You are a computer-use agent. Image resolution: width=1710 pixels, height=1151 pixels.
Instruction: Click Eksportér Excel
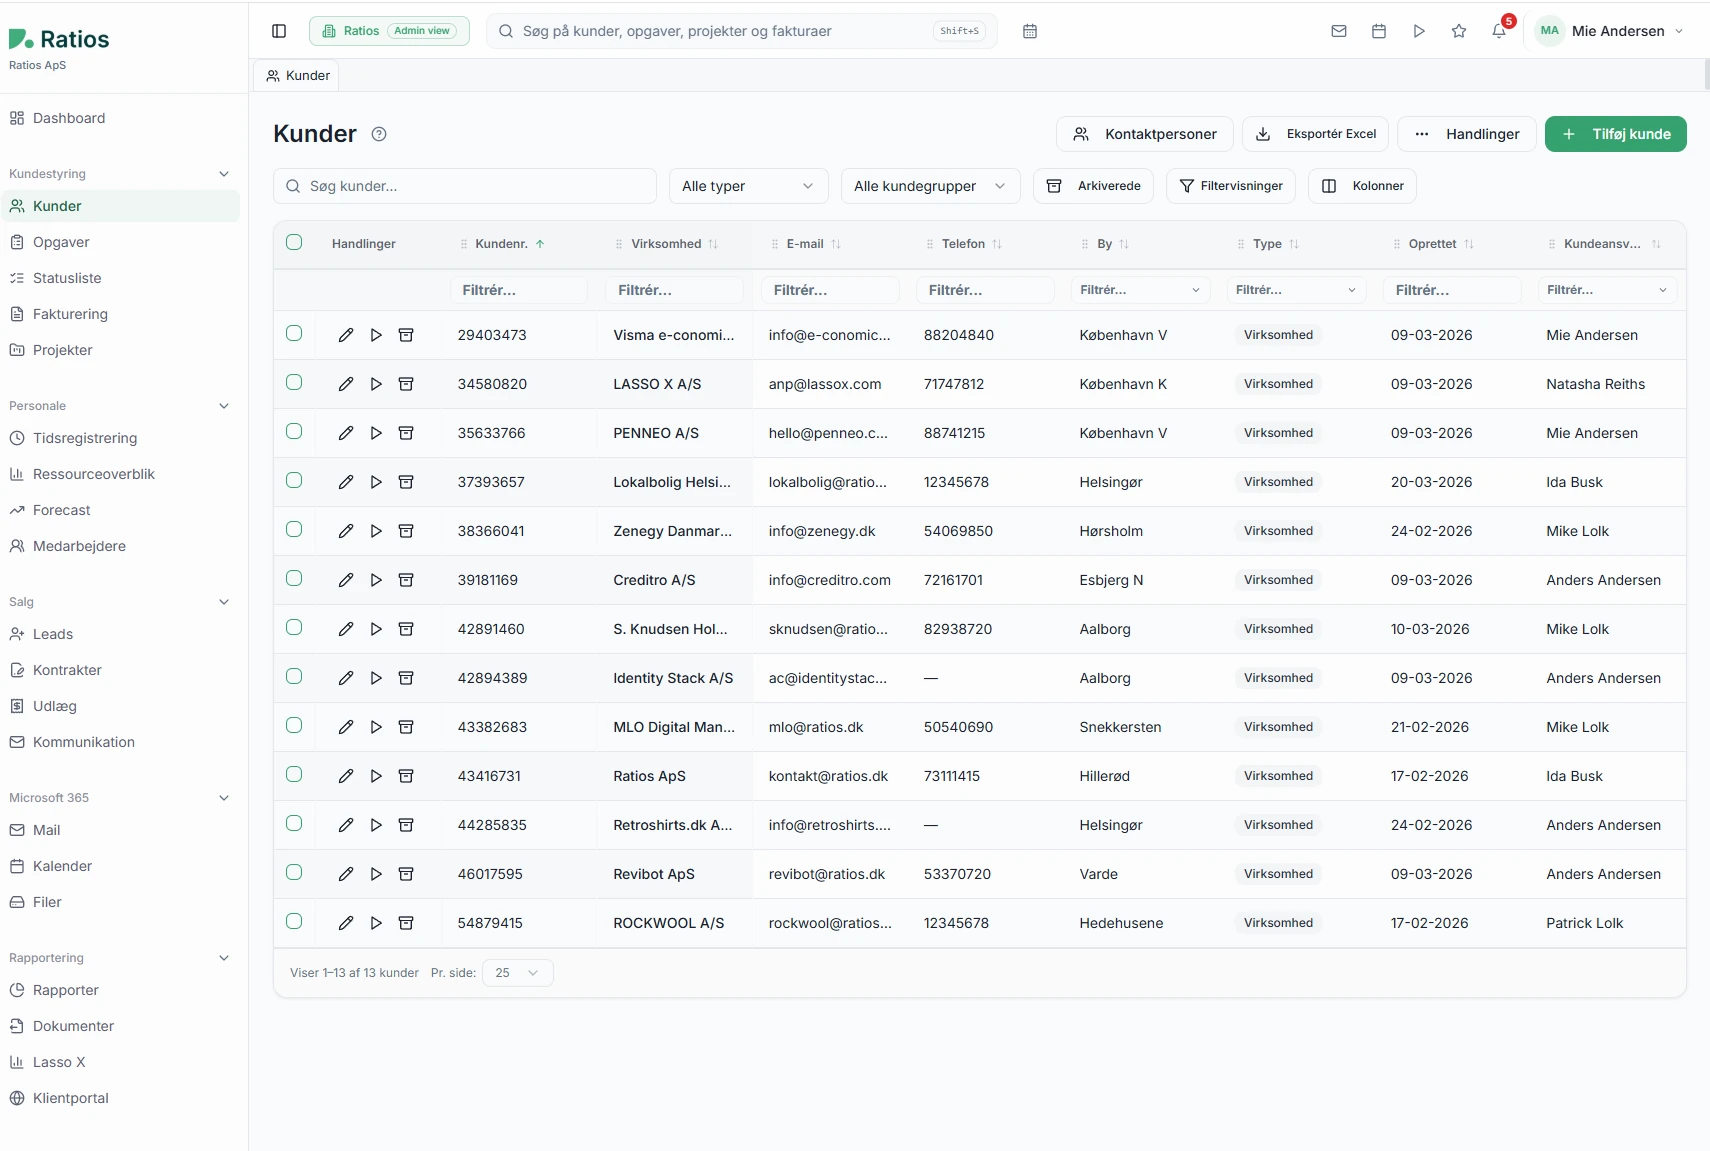1315,134
